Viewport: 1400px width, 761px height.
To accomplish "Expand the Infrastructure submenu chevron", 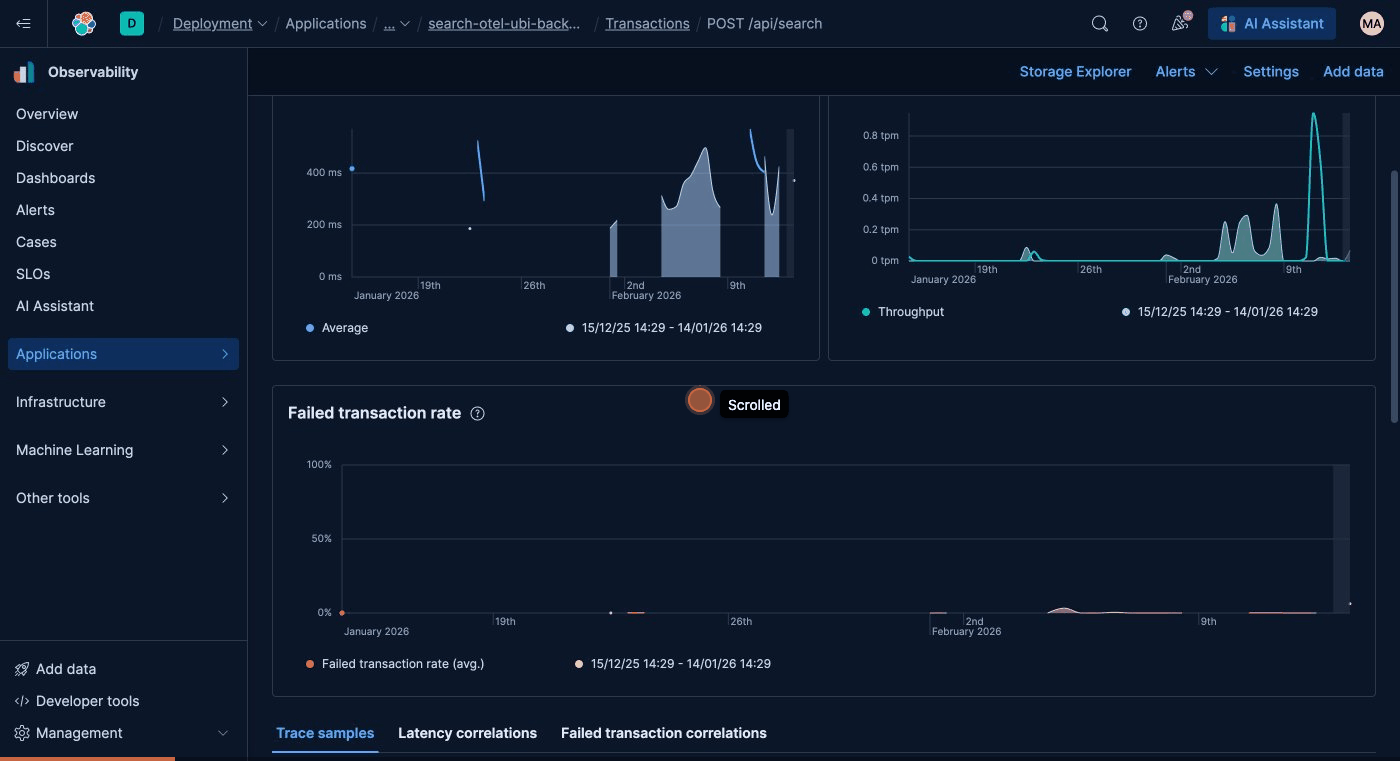I will click(x=224, y=402).
